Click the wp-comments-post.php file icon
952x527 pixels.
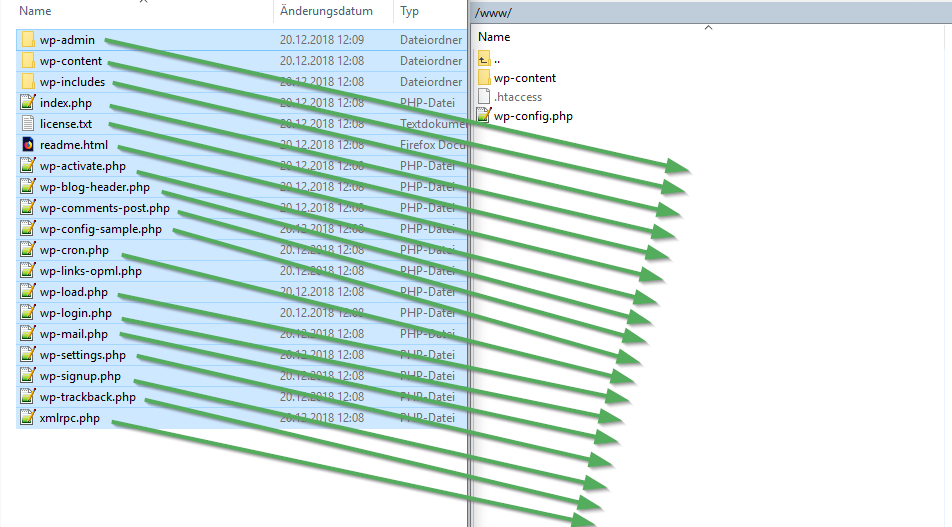[28, 208]
